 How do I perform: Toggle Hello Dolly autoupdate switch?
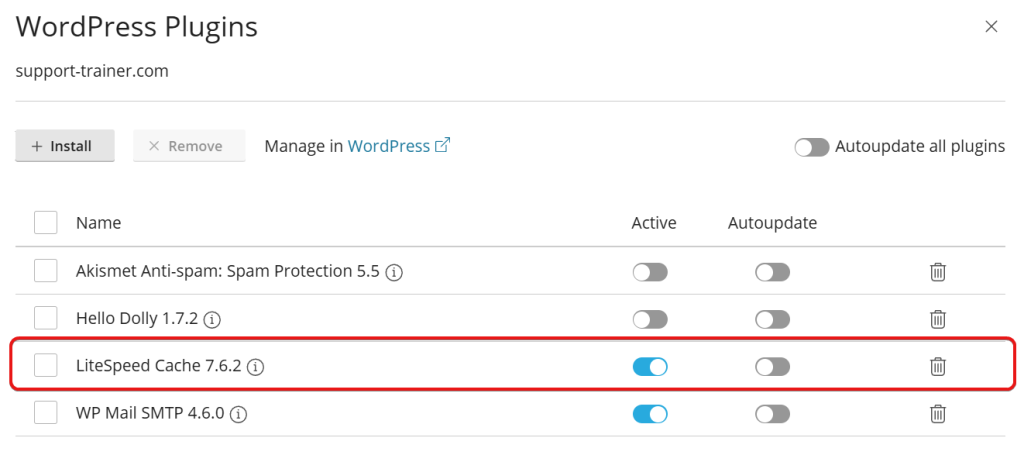point(772,319)
